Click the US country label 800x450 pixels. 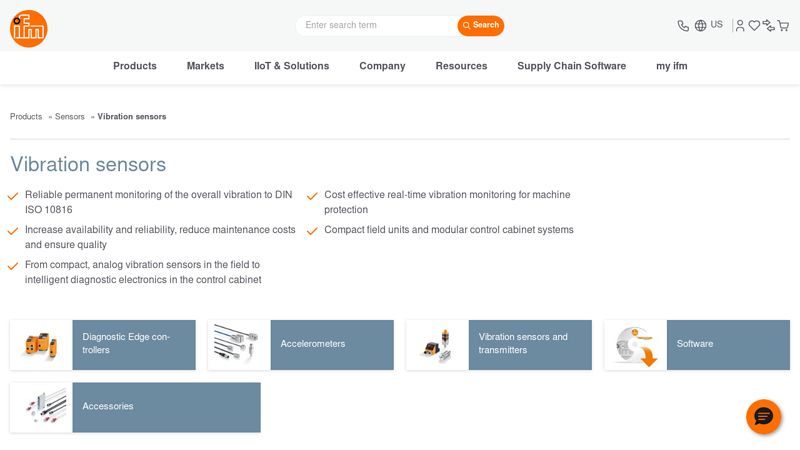[x=716, y=24]
